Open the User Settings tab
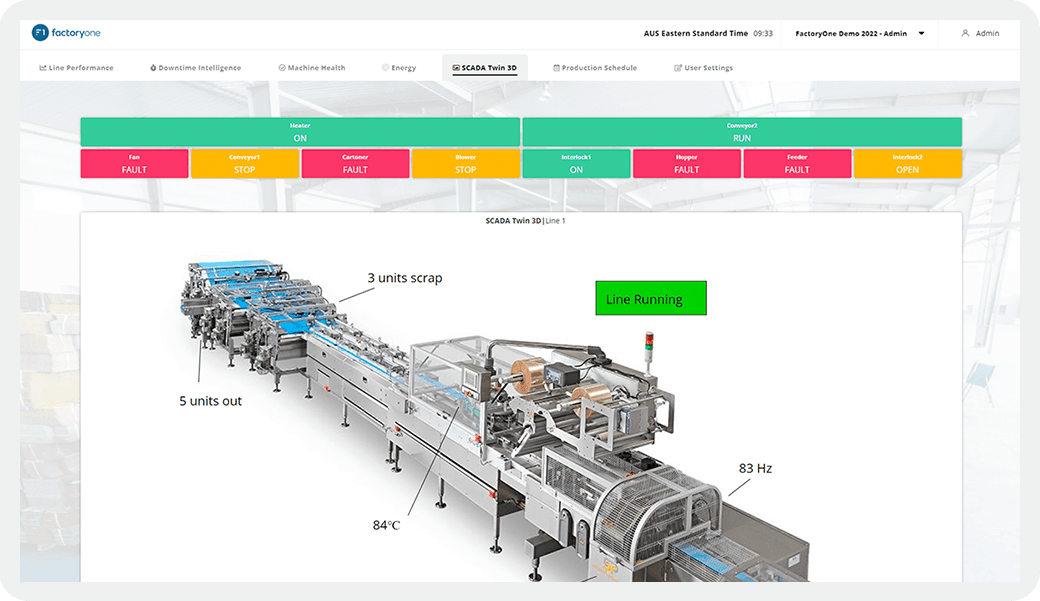This screenshot has height=601, width=1040. tap(704, 68)
